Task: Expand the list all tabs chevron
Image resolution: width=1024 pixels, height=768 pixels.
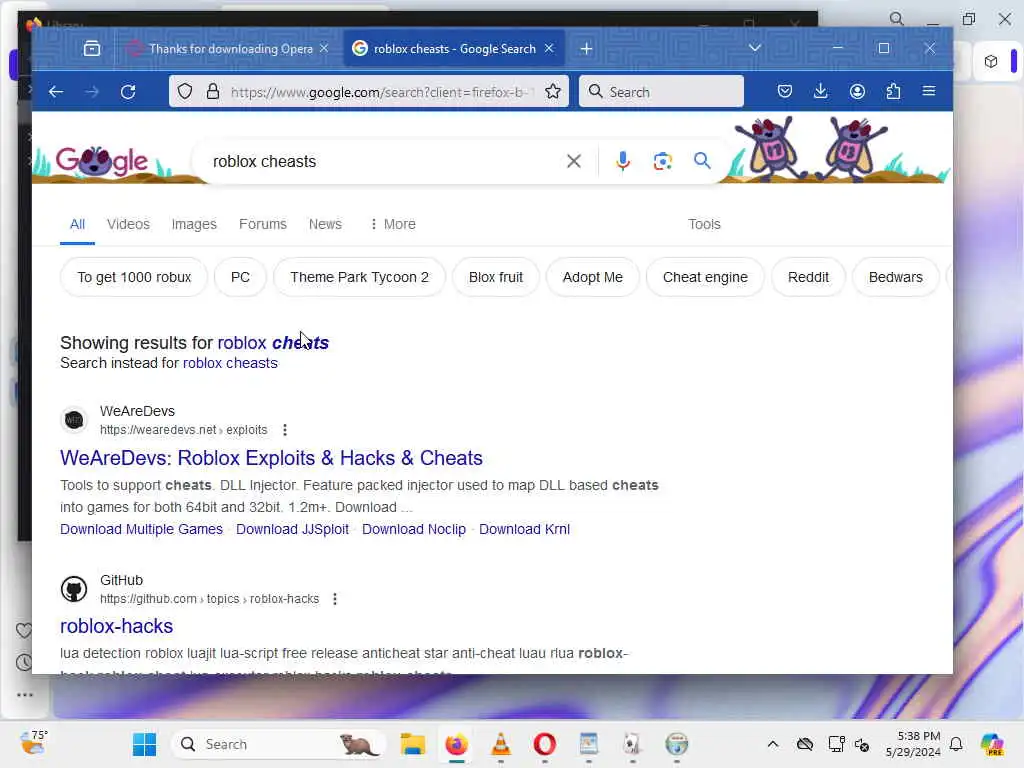Action: [755, 48]
